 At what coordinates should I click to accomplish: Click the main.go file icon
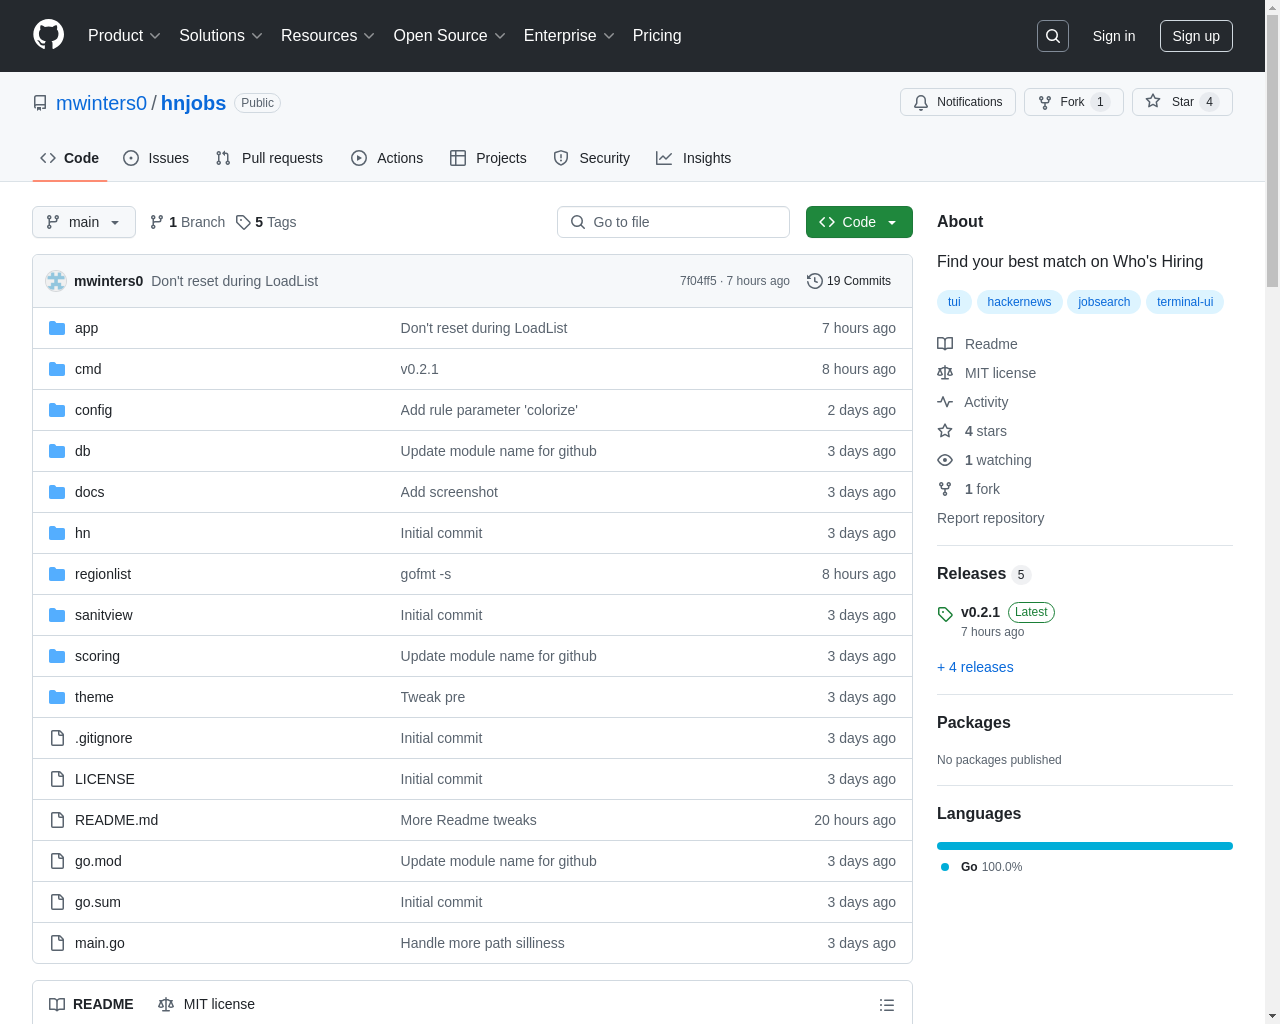[57, 943]
